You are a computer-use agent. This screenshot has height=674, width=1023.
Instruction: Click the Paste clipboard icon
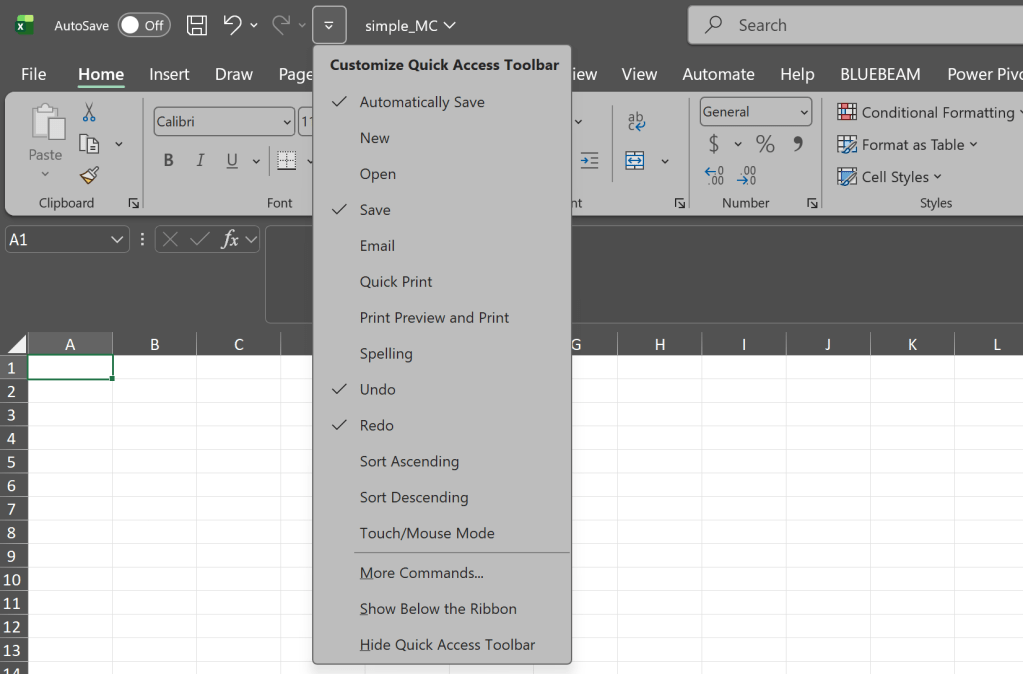[x=48, y=122]
